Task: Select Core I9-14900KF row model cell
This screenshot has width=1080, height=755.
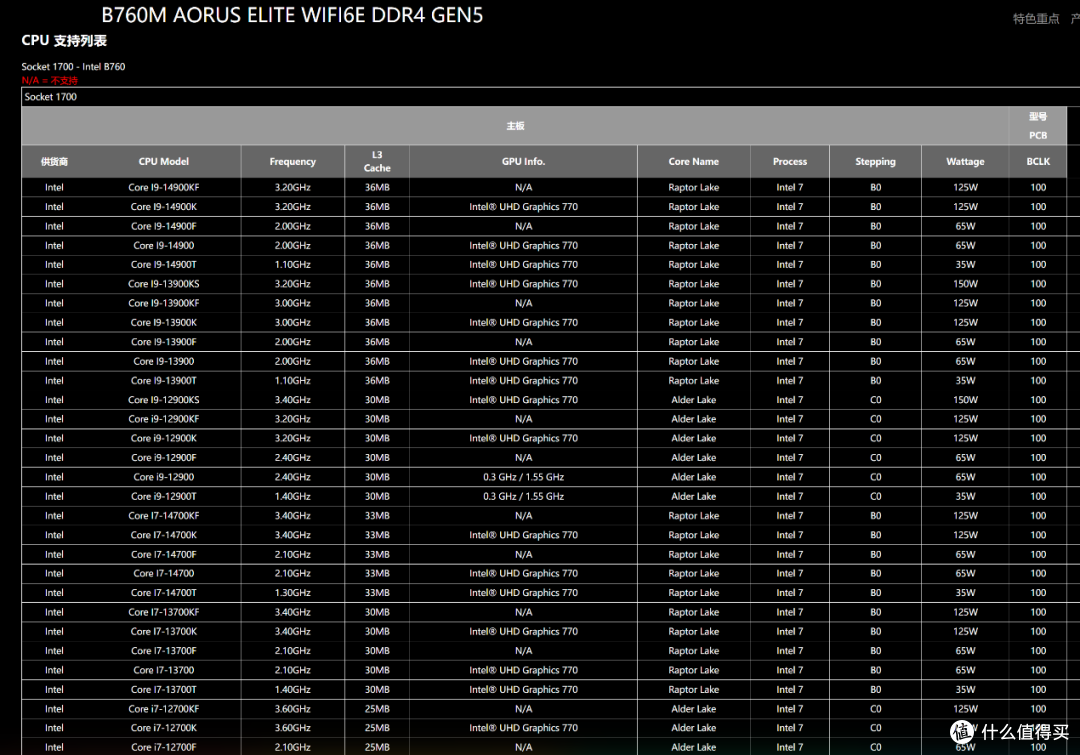Action: coord(163,187)
